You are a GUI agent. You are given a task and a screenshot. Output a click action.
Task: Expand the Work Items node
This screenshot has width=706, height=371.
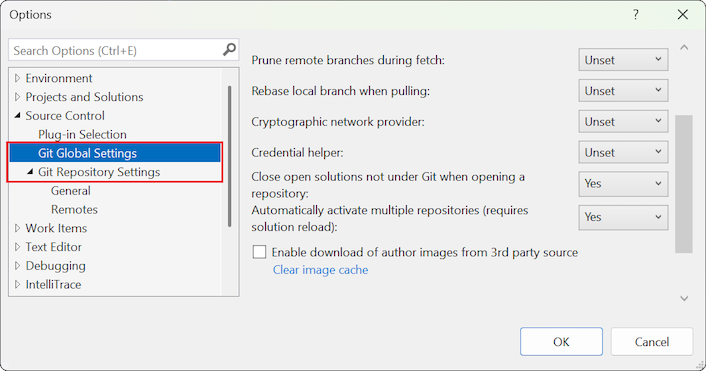(18, 228)
